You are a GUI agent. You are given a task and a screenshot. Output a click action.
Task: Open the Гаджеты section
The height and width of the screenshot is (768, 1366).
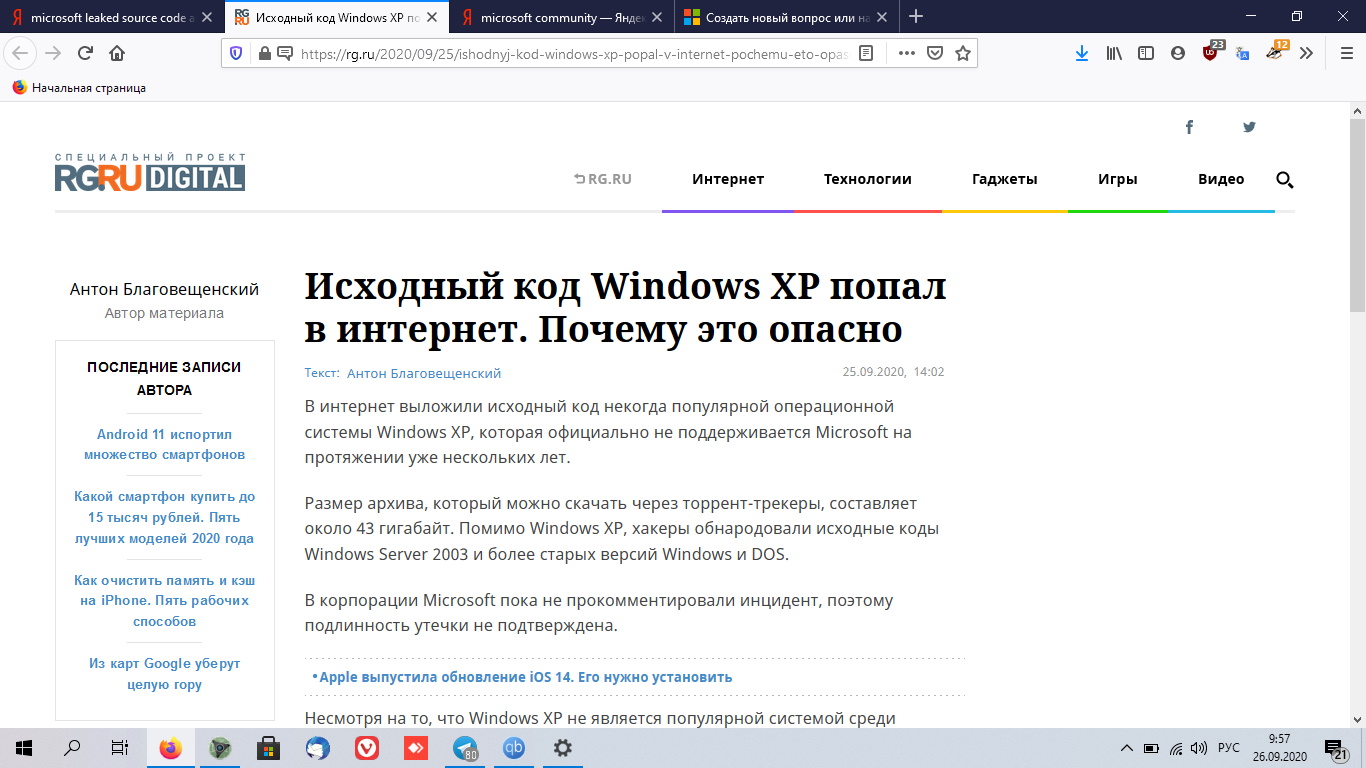coord(1005,179)
